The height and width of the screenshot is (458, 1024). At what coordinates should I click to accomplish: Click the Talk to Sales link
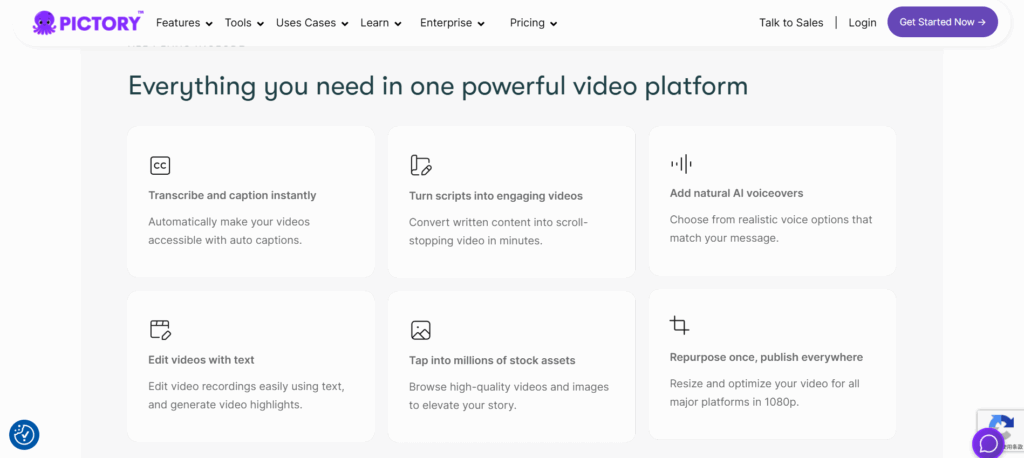click(x=791, y=23)
